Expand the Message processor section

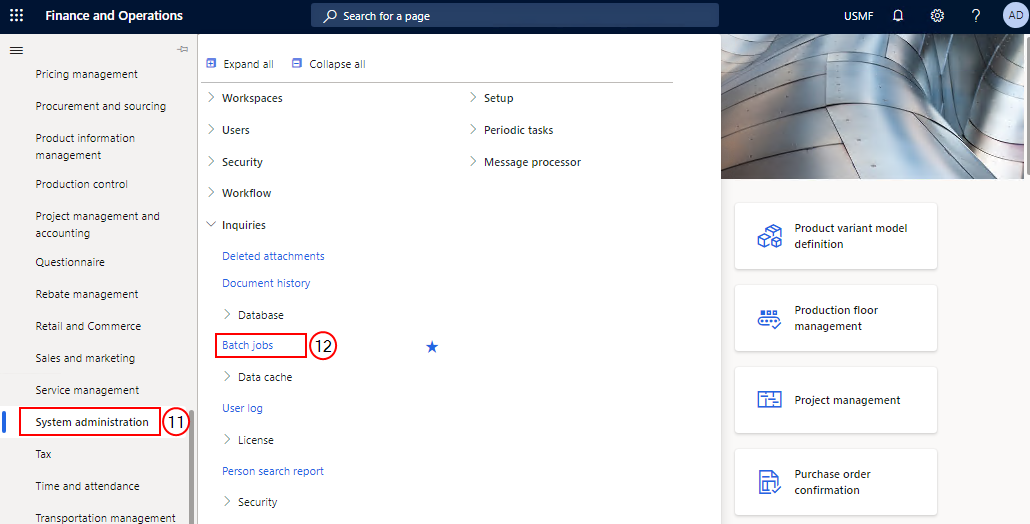(x=473, y=161)
